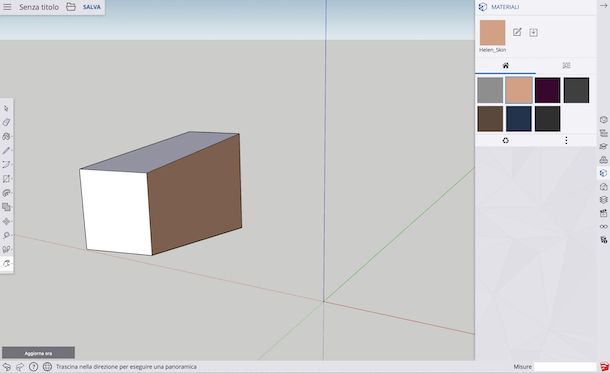
Task: Click the active Materials panel icon
Action: (603, 173)
